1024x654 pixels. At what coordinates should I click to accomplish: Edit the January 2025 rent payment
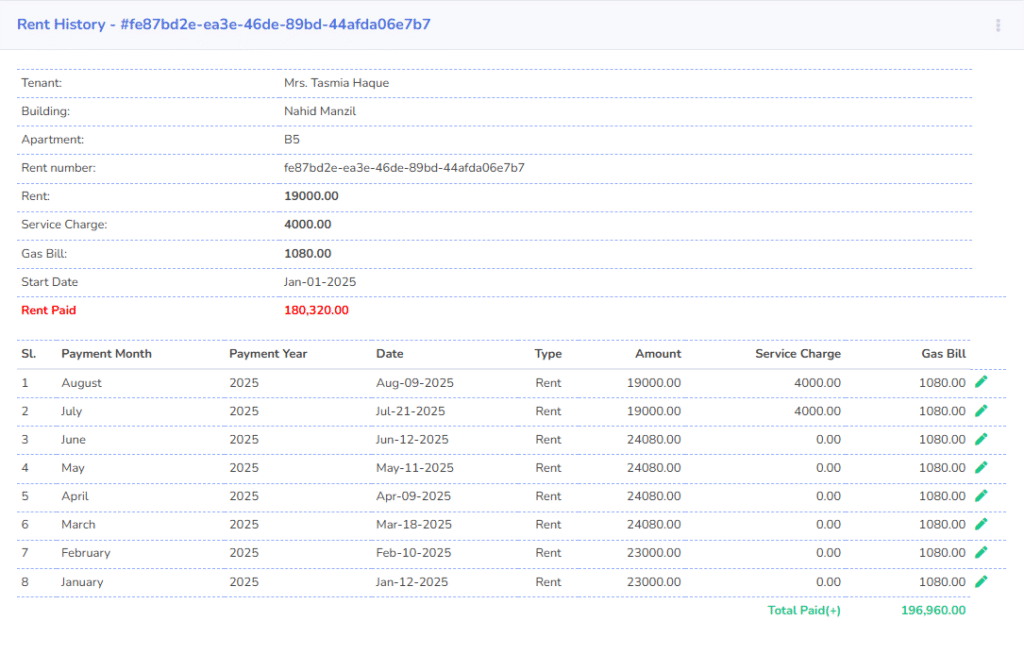[981, 581]
